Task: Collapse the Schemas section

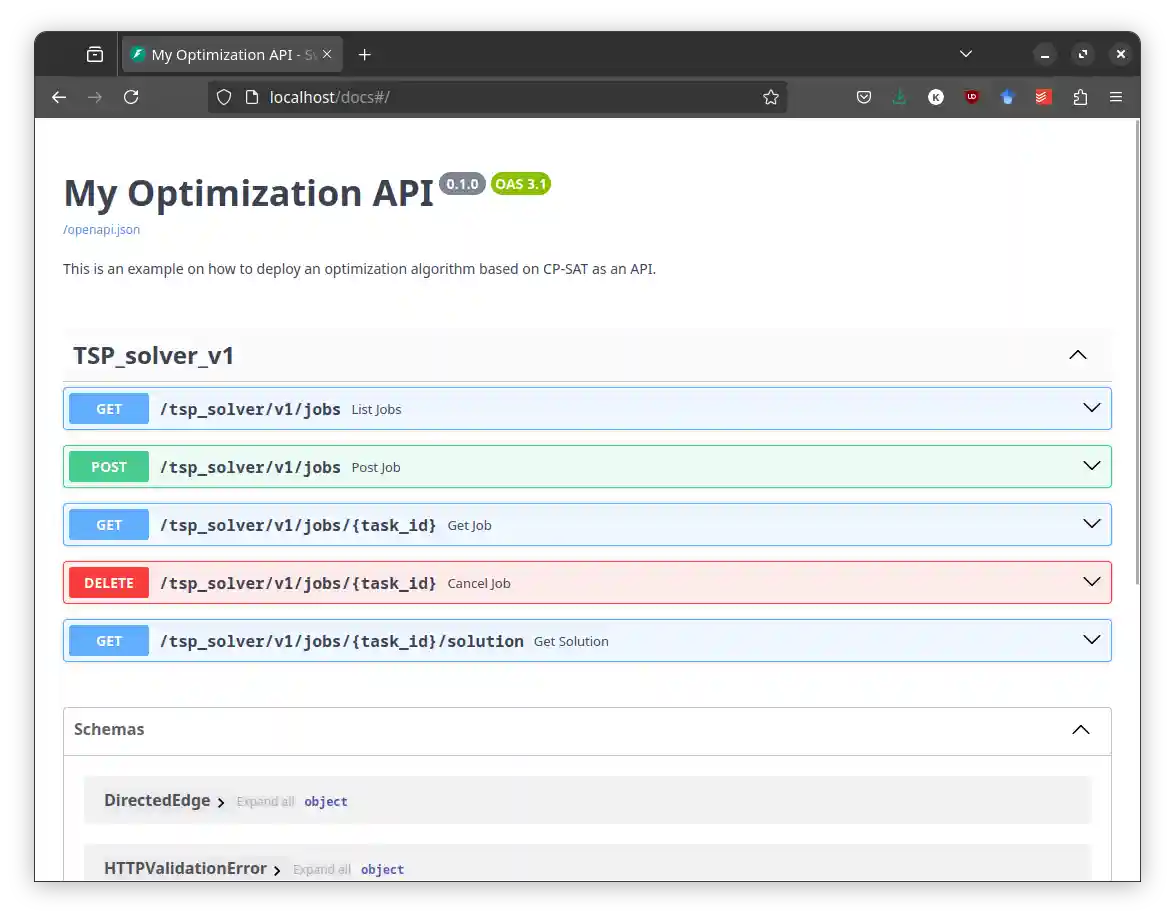Action: click(1080, 730)
